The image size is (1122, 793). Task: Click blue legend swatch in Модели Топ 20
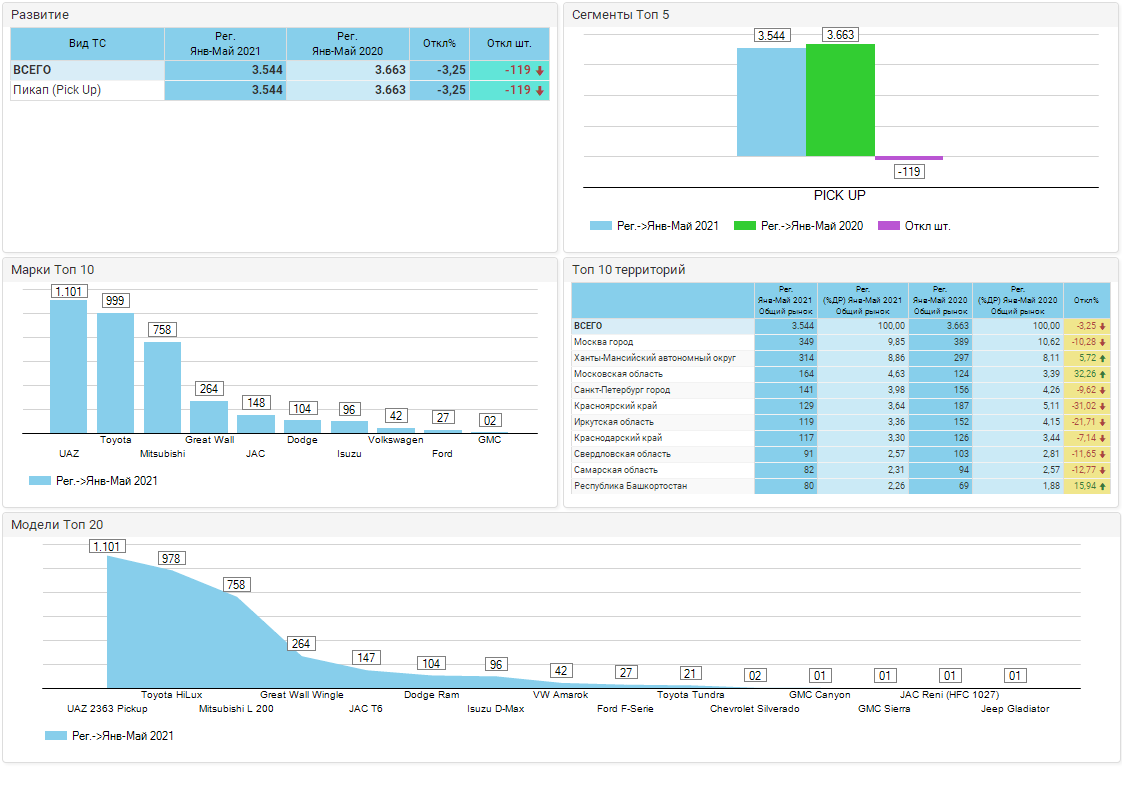pyautogui.click(x=57, y=736)
